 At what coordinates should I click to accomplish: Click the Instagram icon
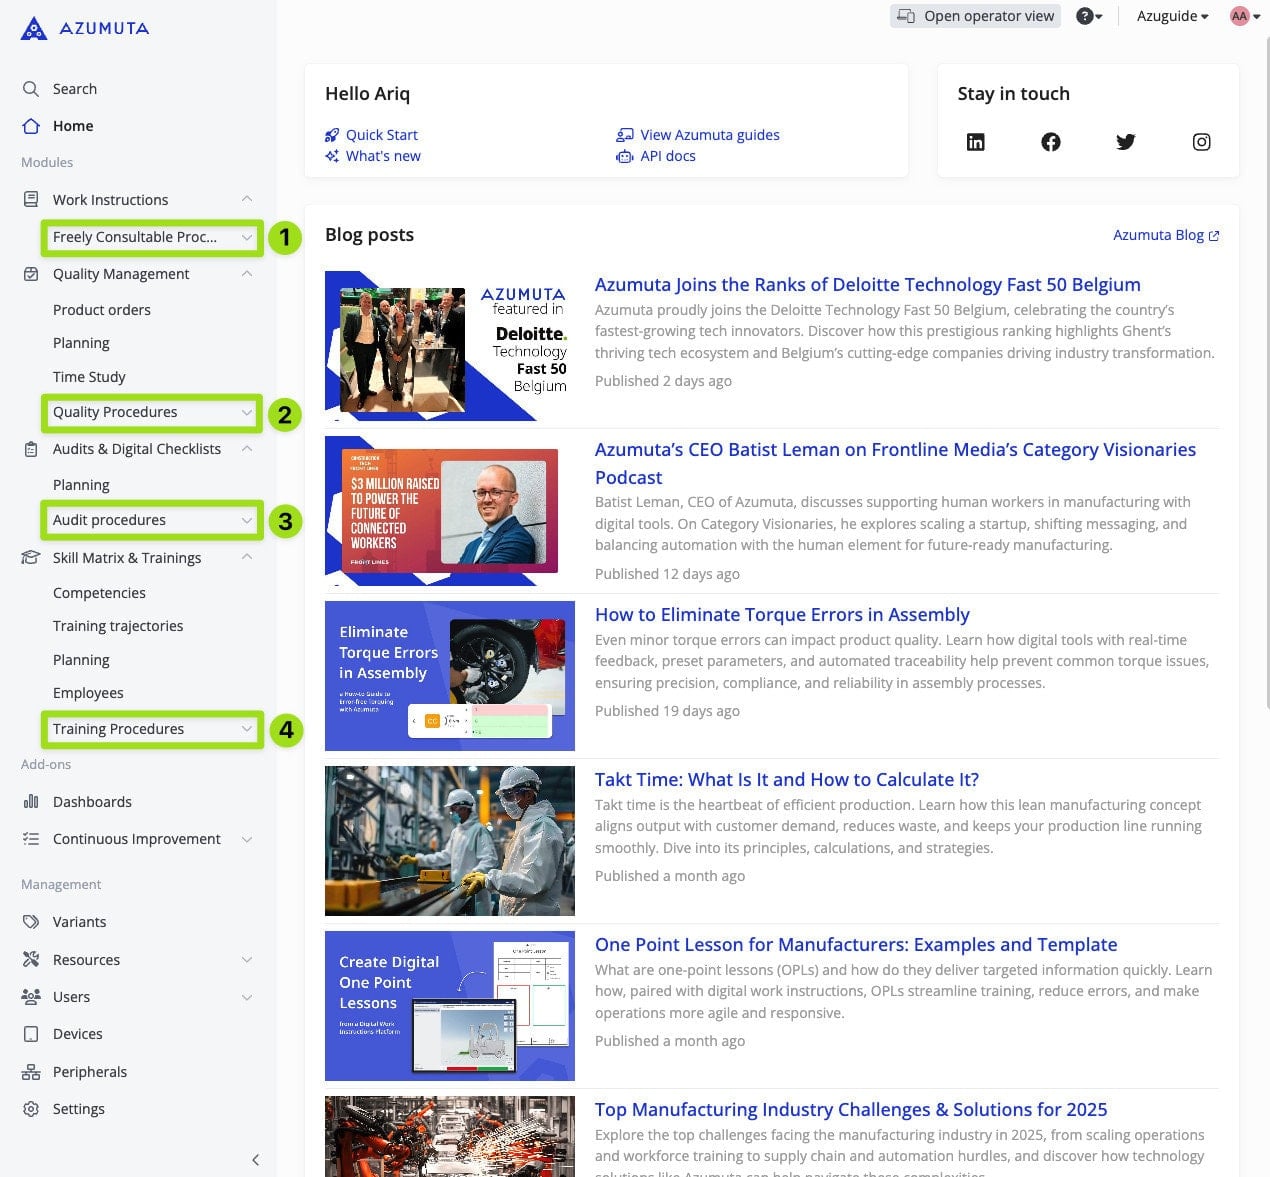point(1201,142)
